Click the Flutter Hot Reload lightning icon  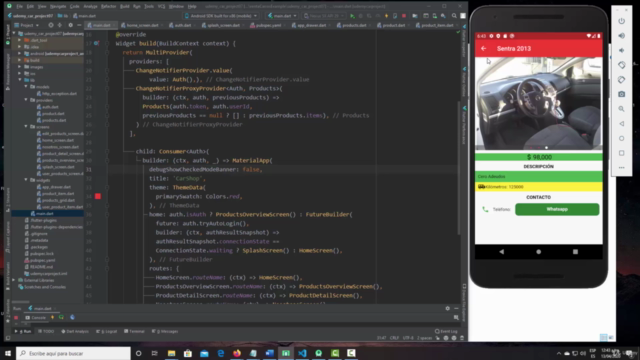(386, 16)
